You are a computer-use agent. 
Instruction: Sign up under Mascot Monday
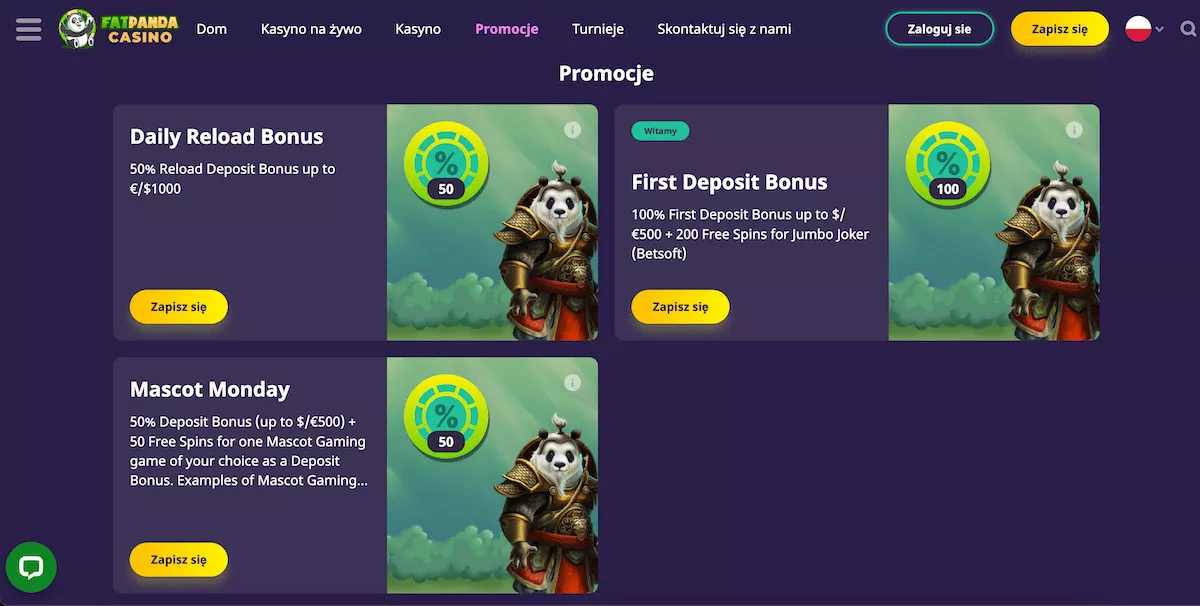click(179, 560)
